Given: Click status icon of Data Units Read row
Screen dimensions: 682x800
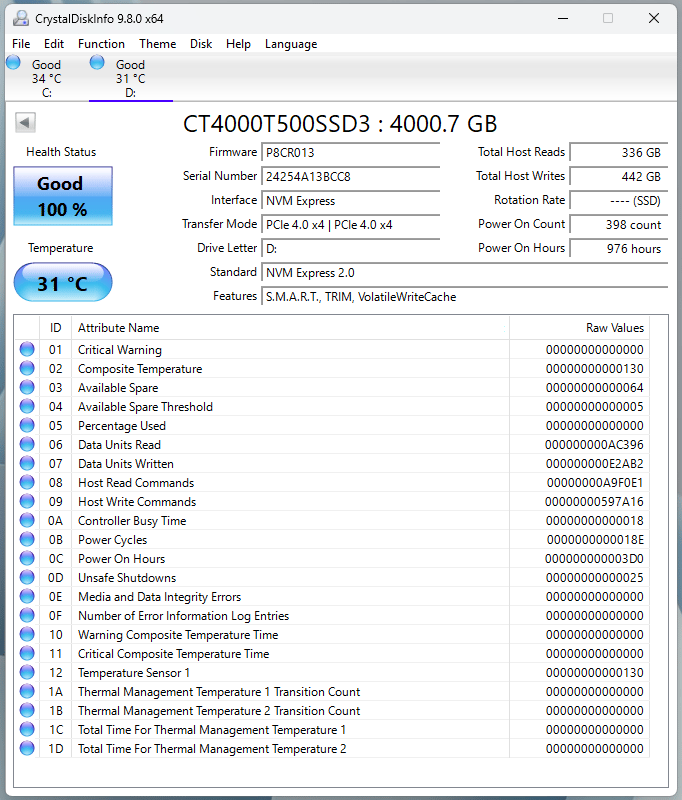Looking at the screenshot, I should click(27, 444).
